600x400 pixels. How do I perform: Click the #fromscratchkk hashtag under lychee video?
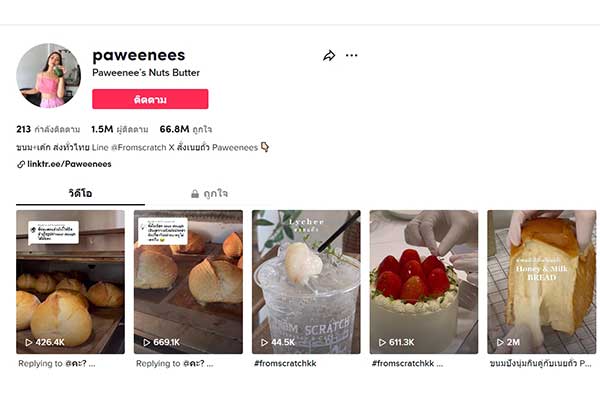pos(286,364)
